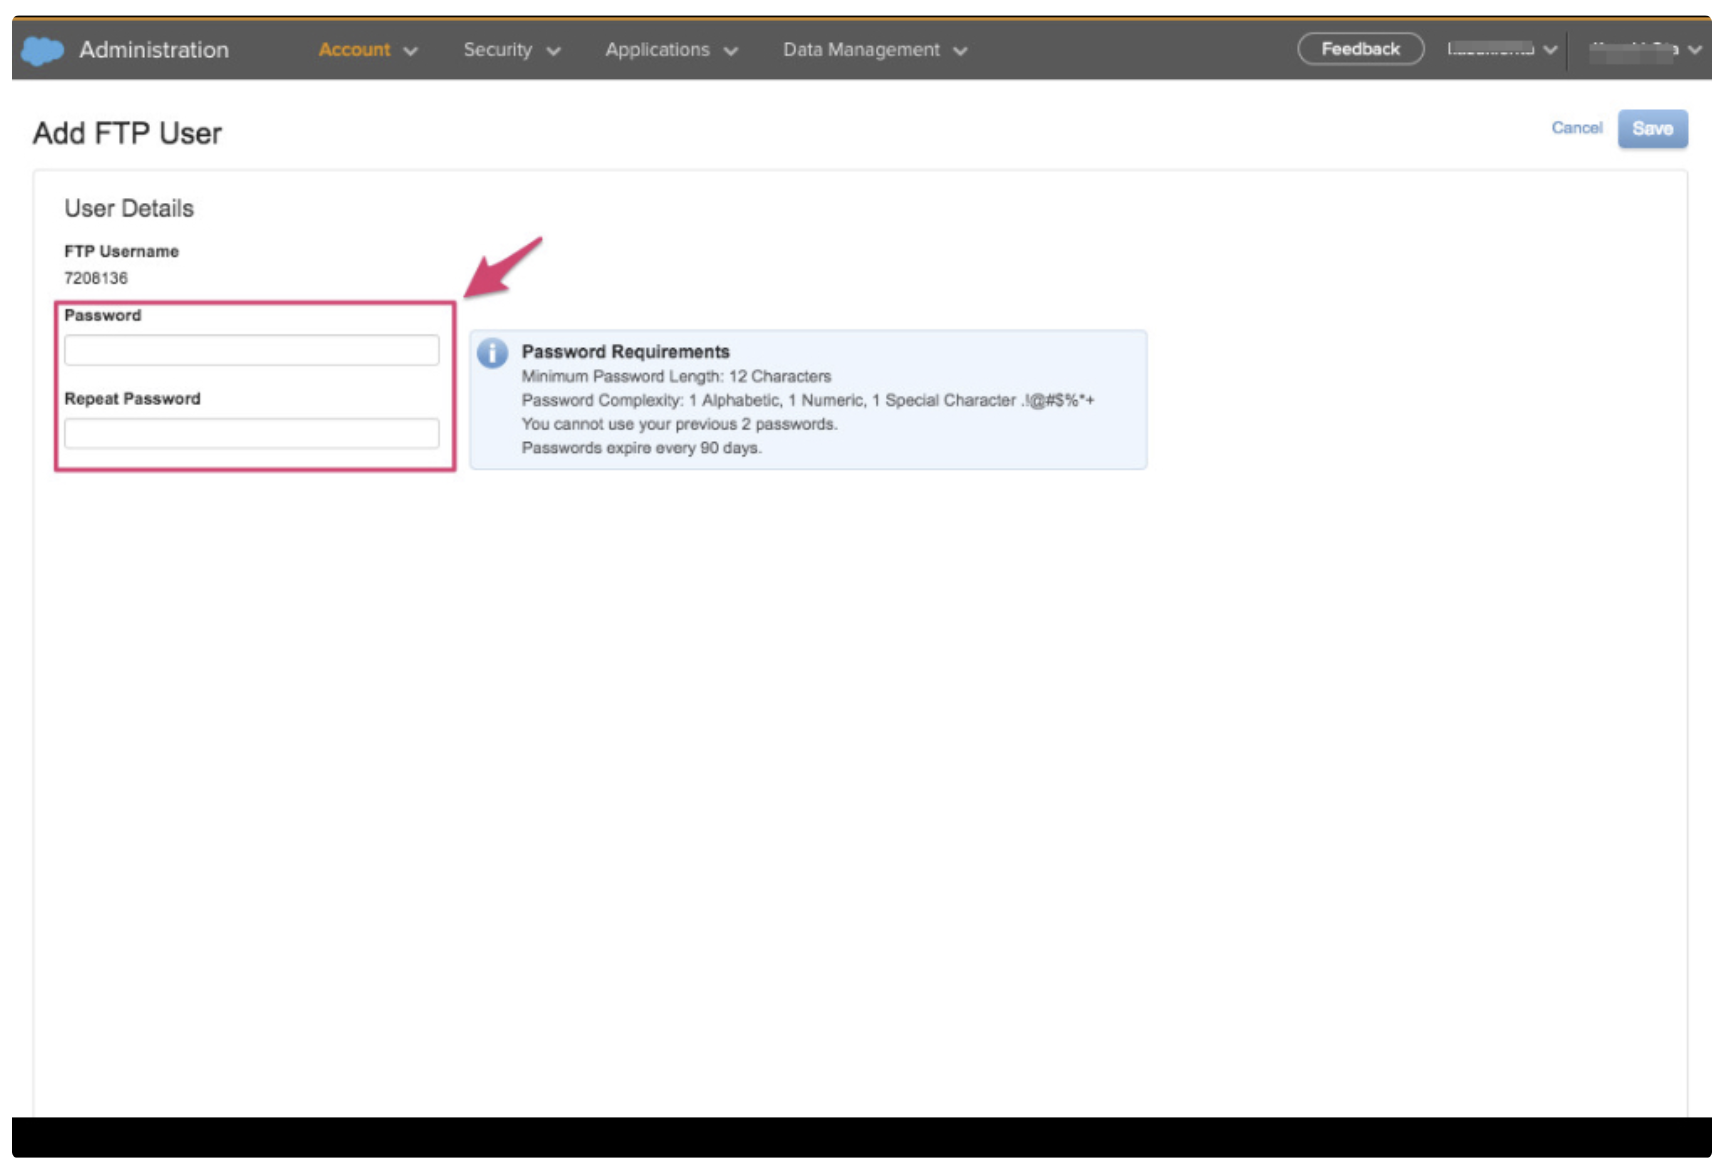The image size is (1726, 1172).
Task: Focus the Repeat Password input field
Action: (x=251, y=433)
